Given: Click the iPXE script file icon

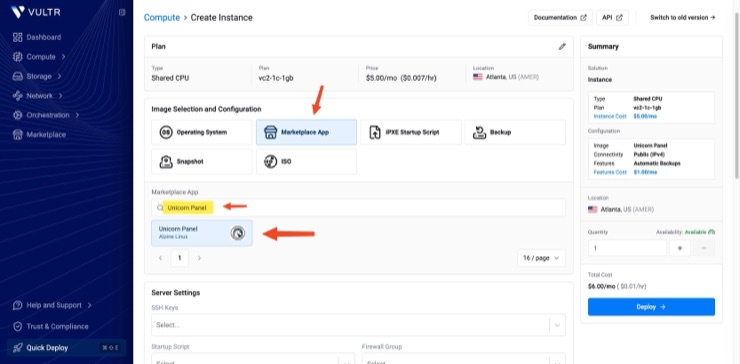Looking at the screenshot, I should (375, 132).
